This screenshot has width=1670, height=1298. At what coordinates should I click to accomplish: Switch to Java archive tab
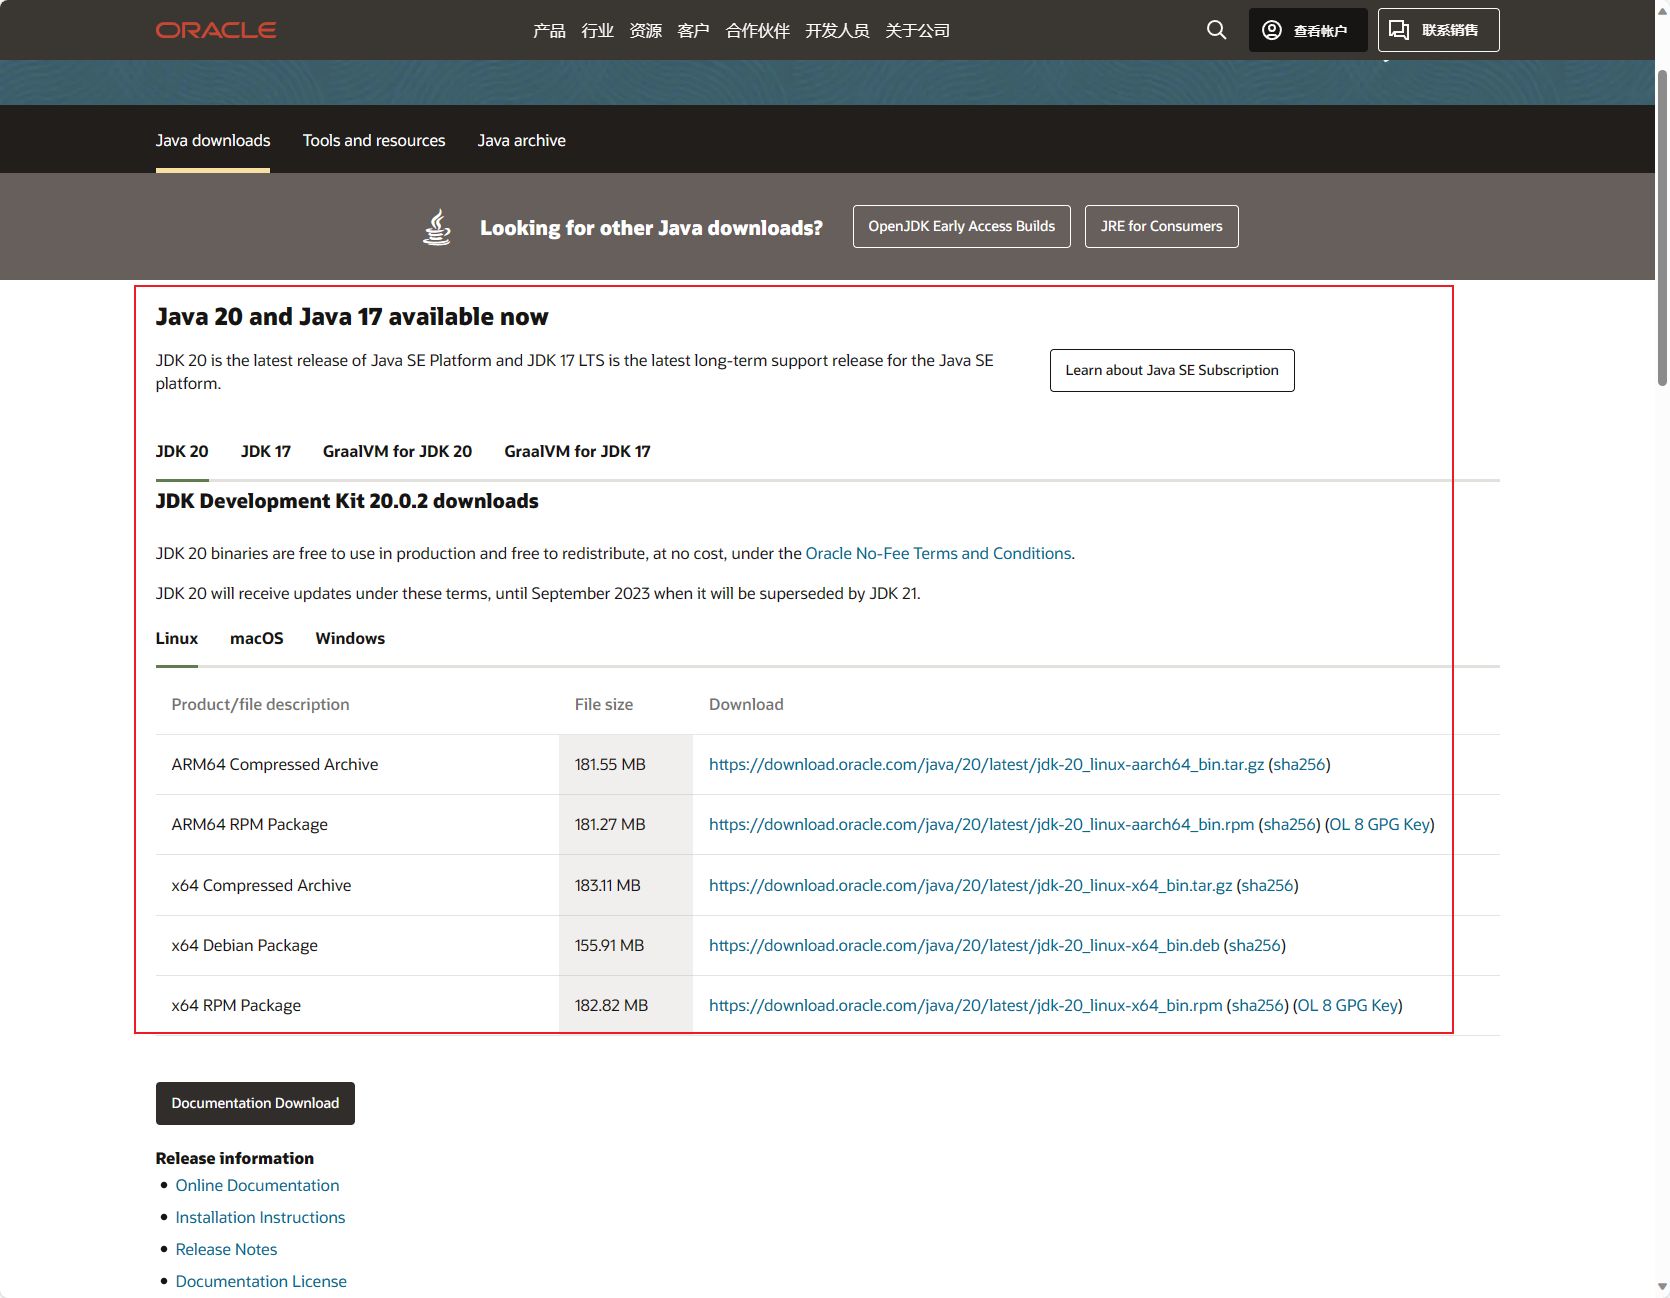point(521,141)
